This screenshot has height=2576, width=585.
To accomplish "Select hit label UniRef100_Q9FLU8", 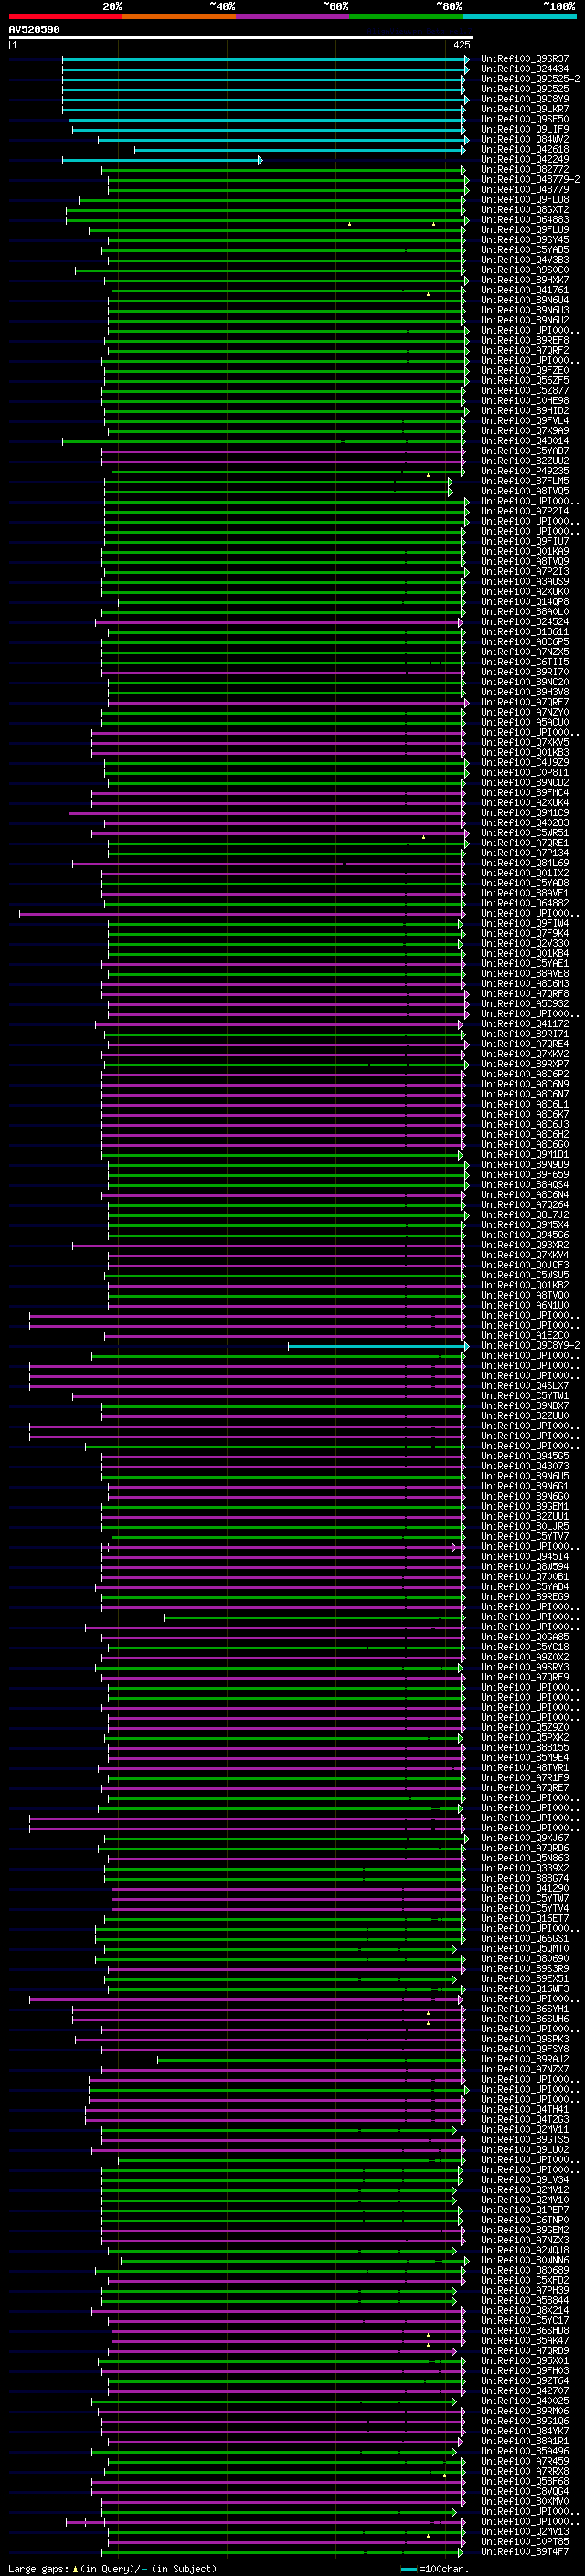I will (x=525, y=200).
